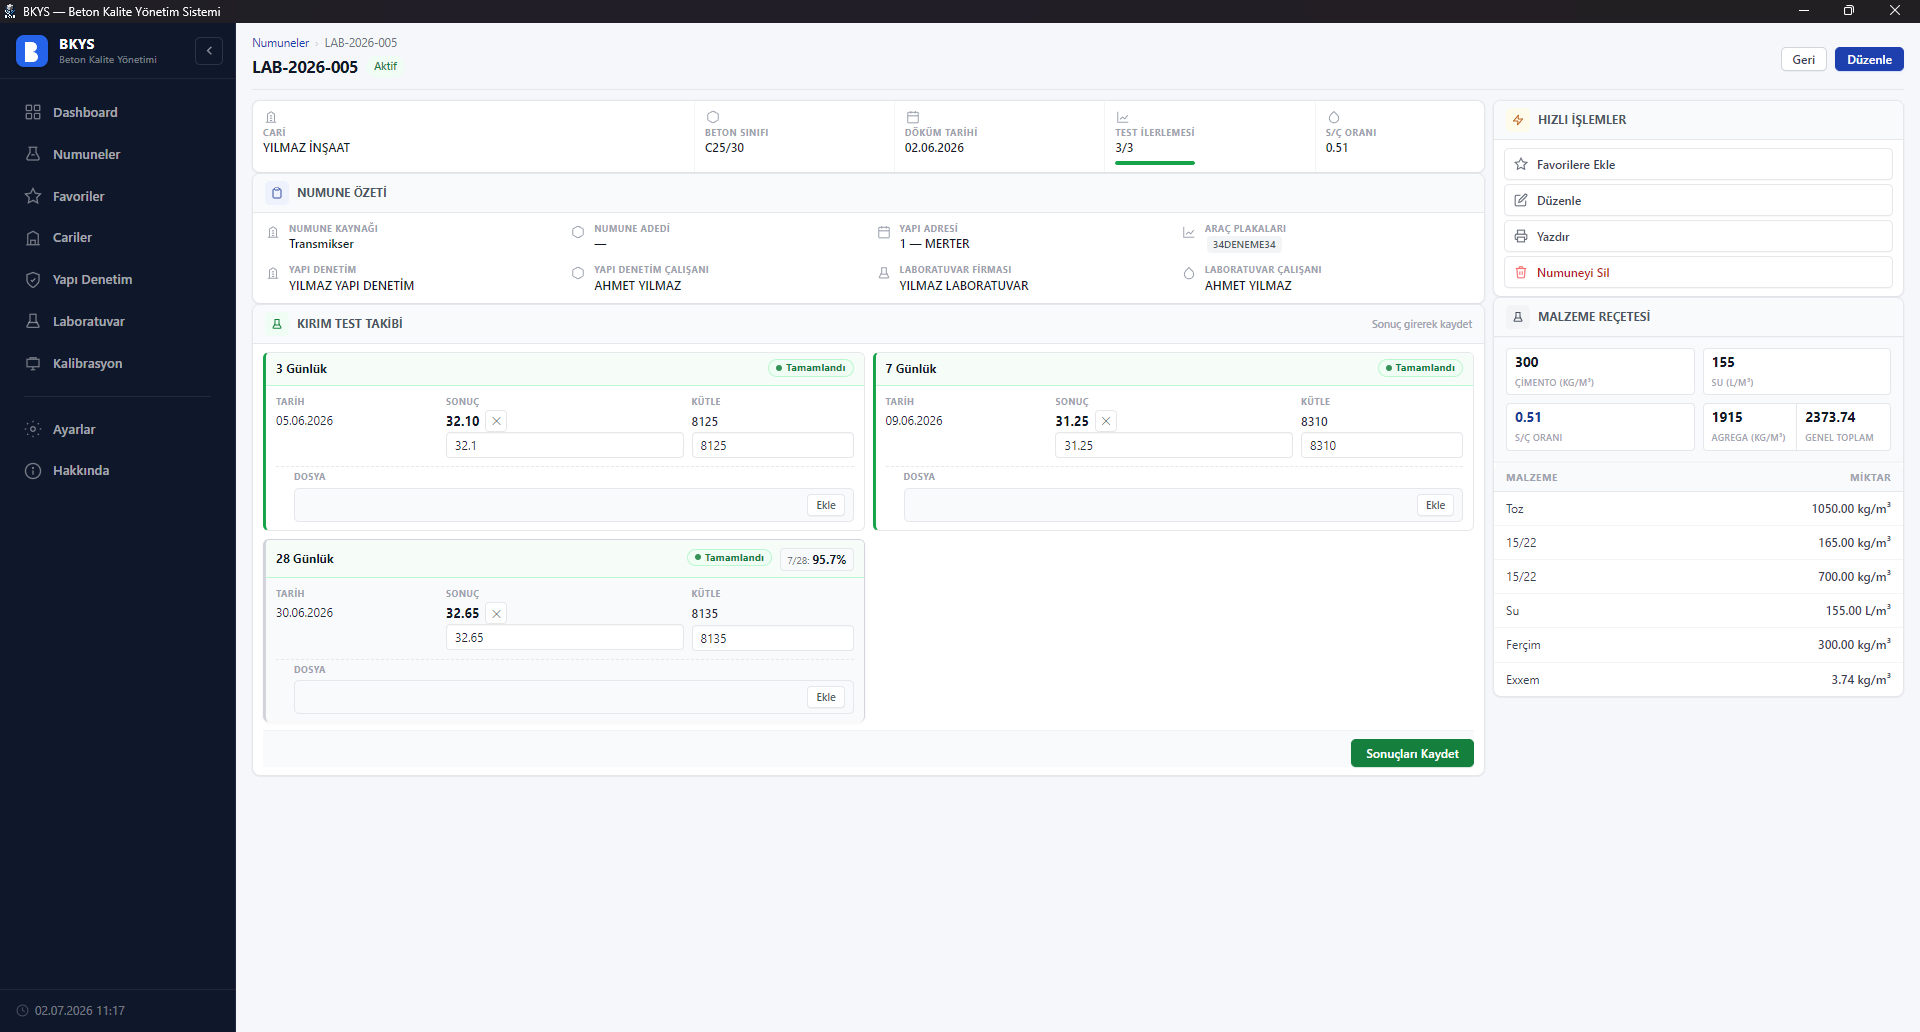Image resolution: width=1920 pixels, height=1032 pixels.
Task: Click the 28 Günlük kütle input 8135
Action: coord(772,638)
